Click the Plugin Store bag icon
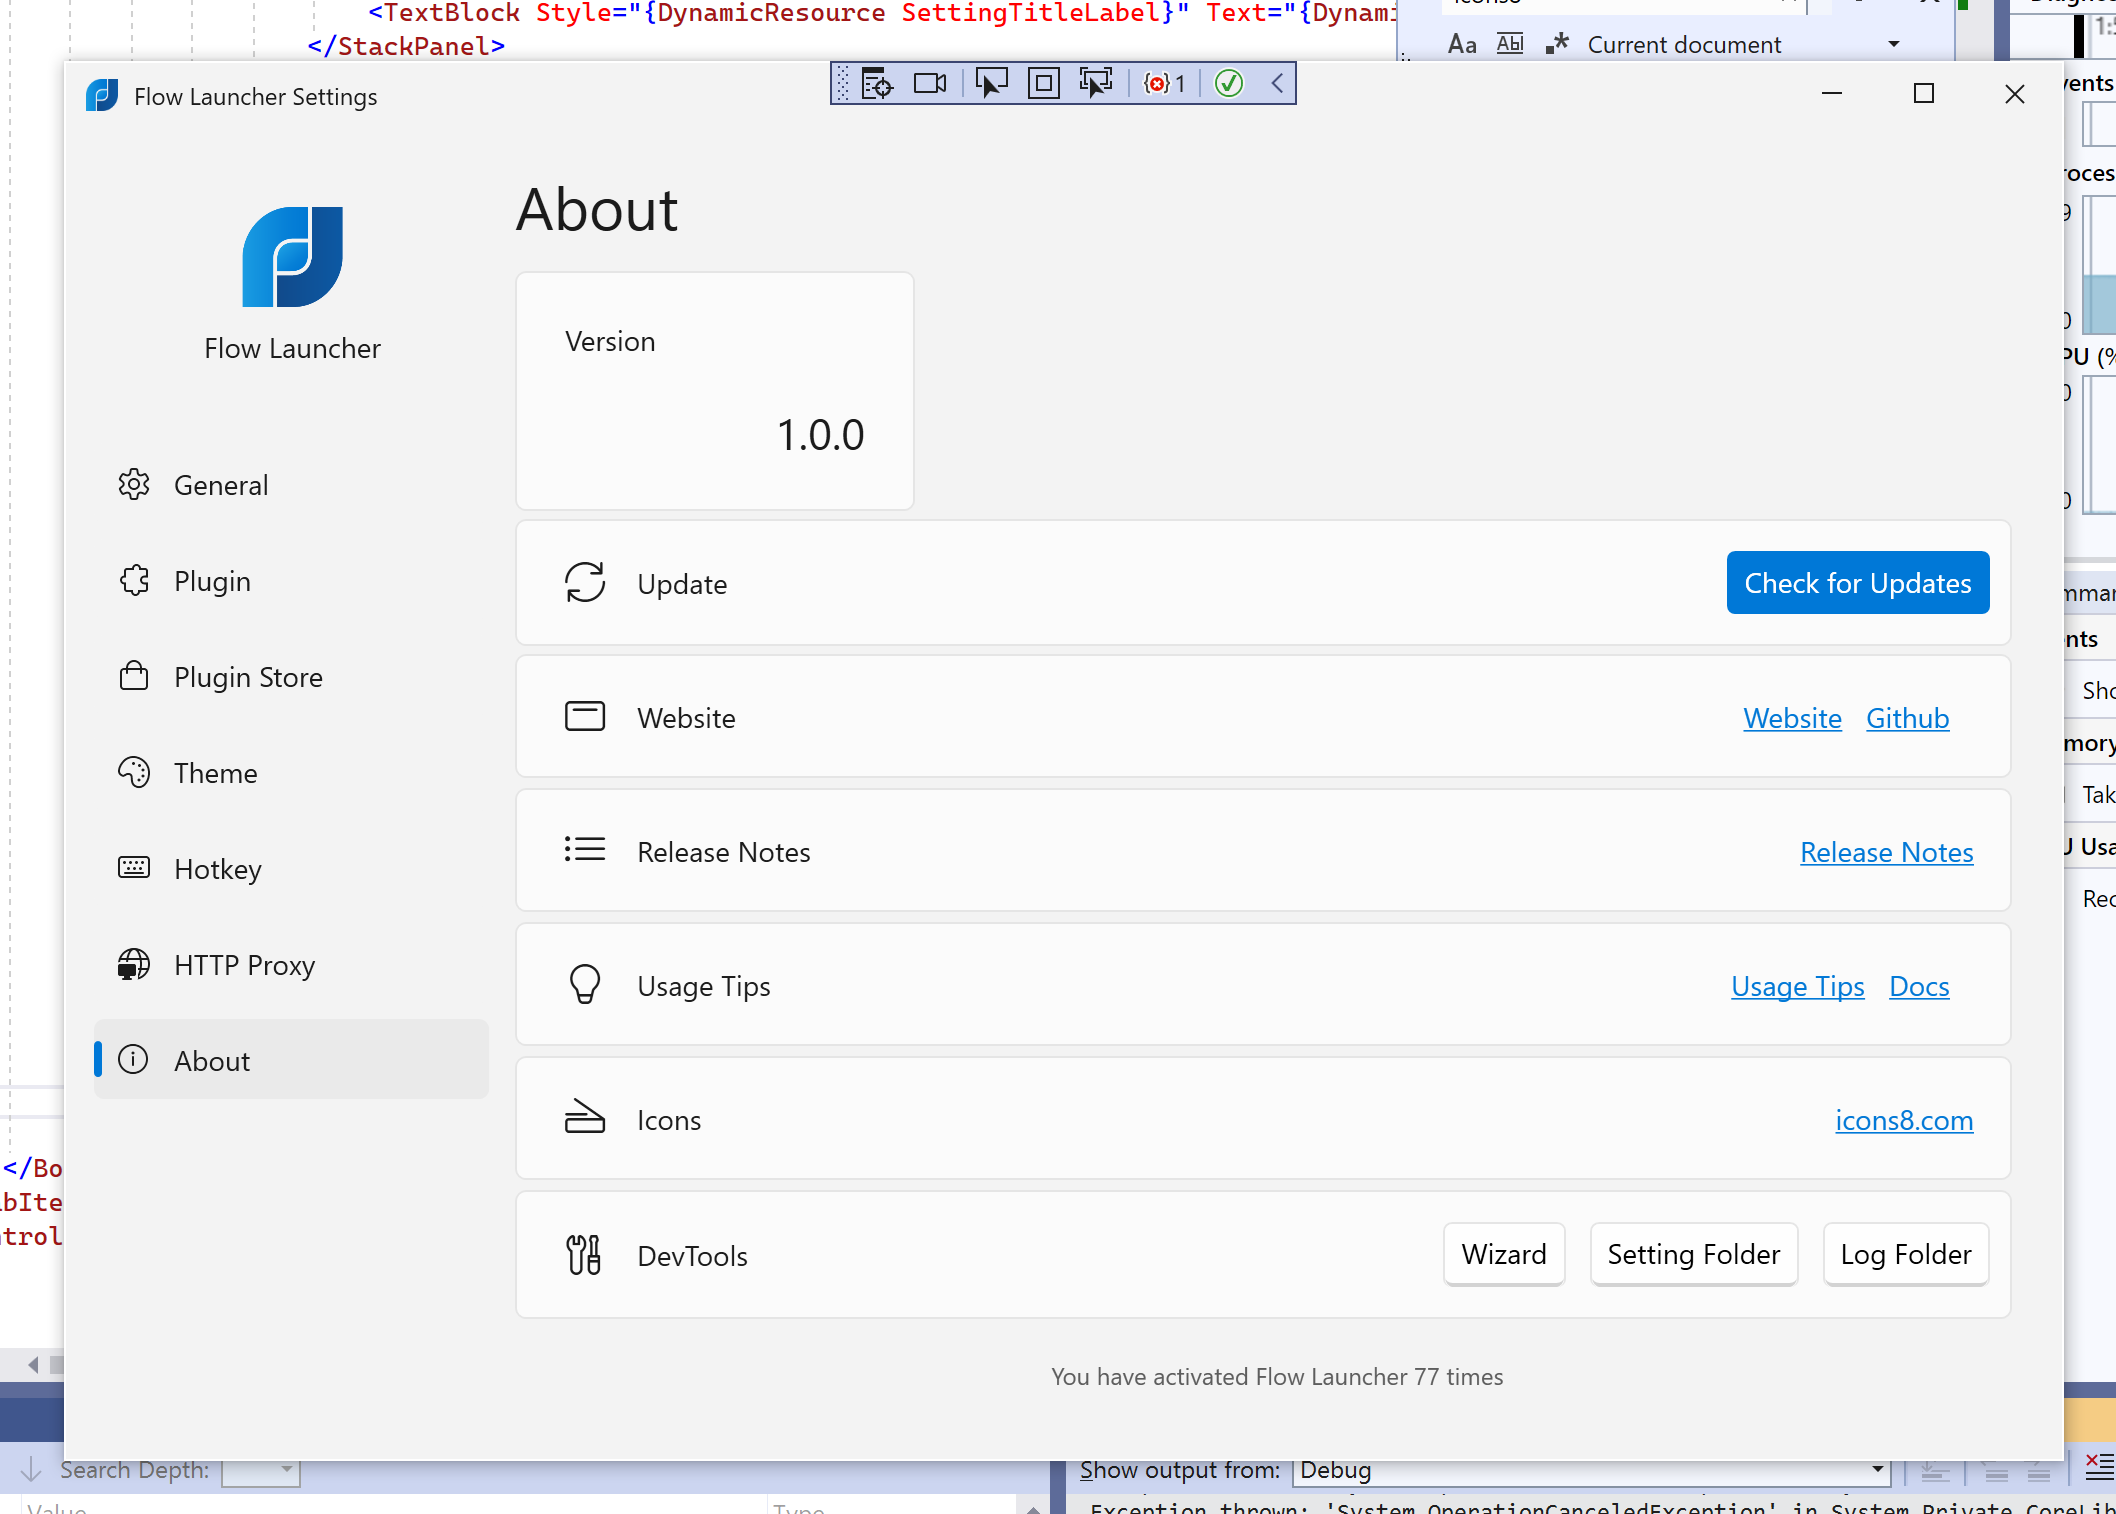2116x1514 pixels. point(134,677)
